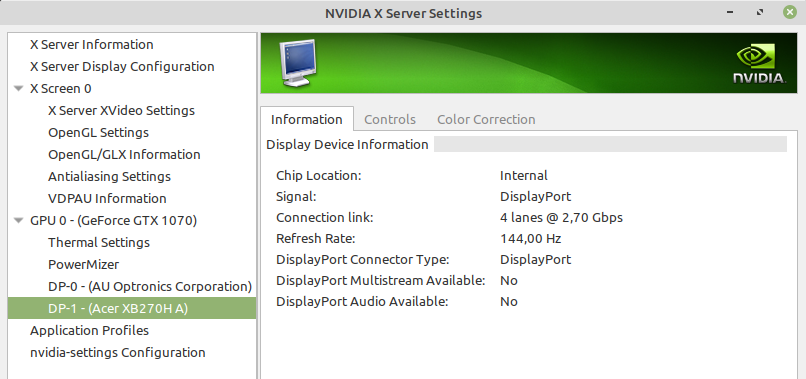This screenshot has width=806, height=379.
Task: Open X Server Information page
Action: point(91,45)
